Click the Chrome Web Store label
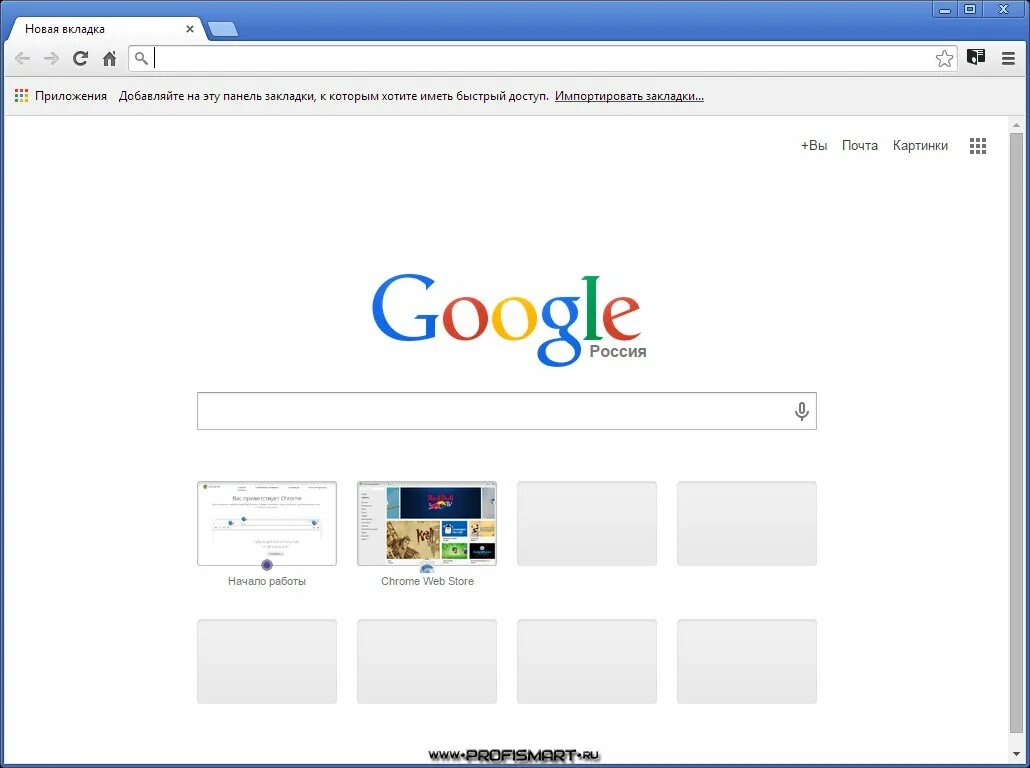This screenshot has height=768, width=1030. point(427,581)
